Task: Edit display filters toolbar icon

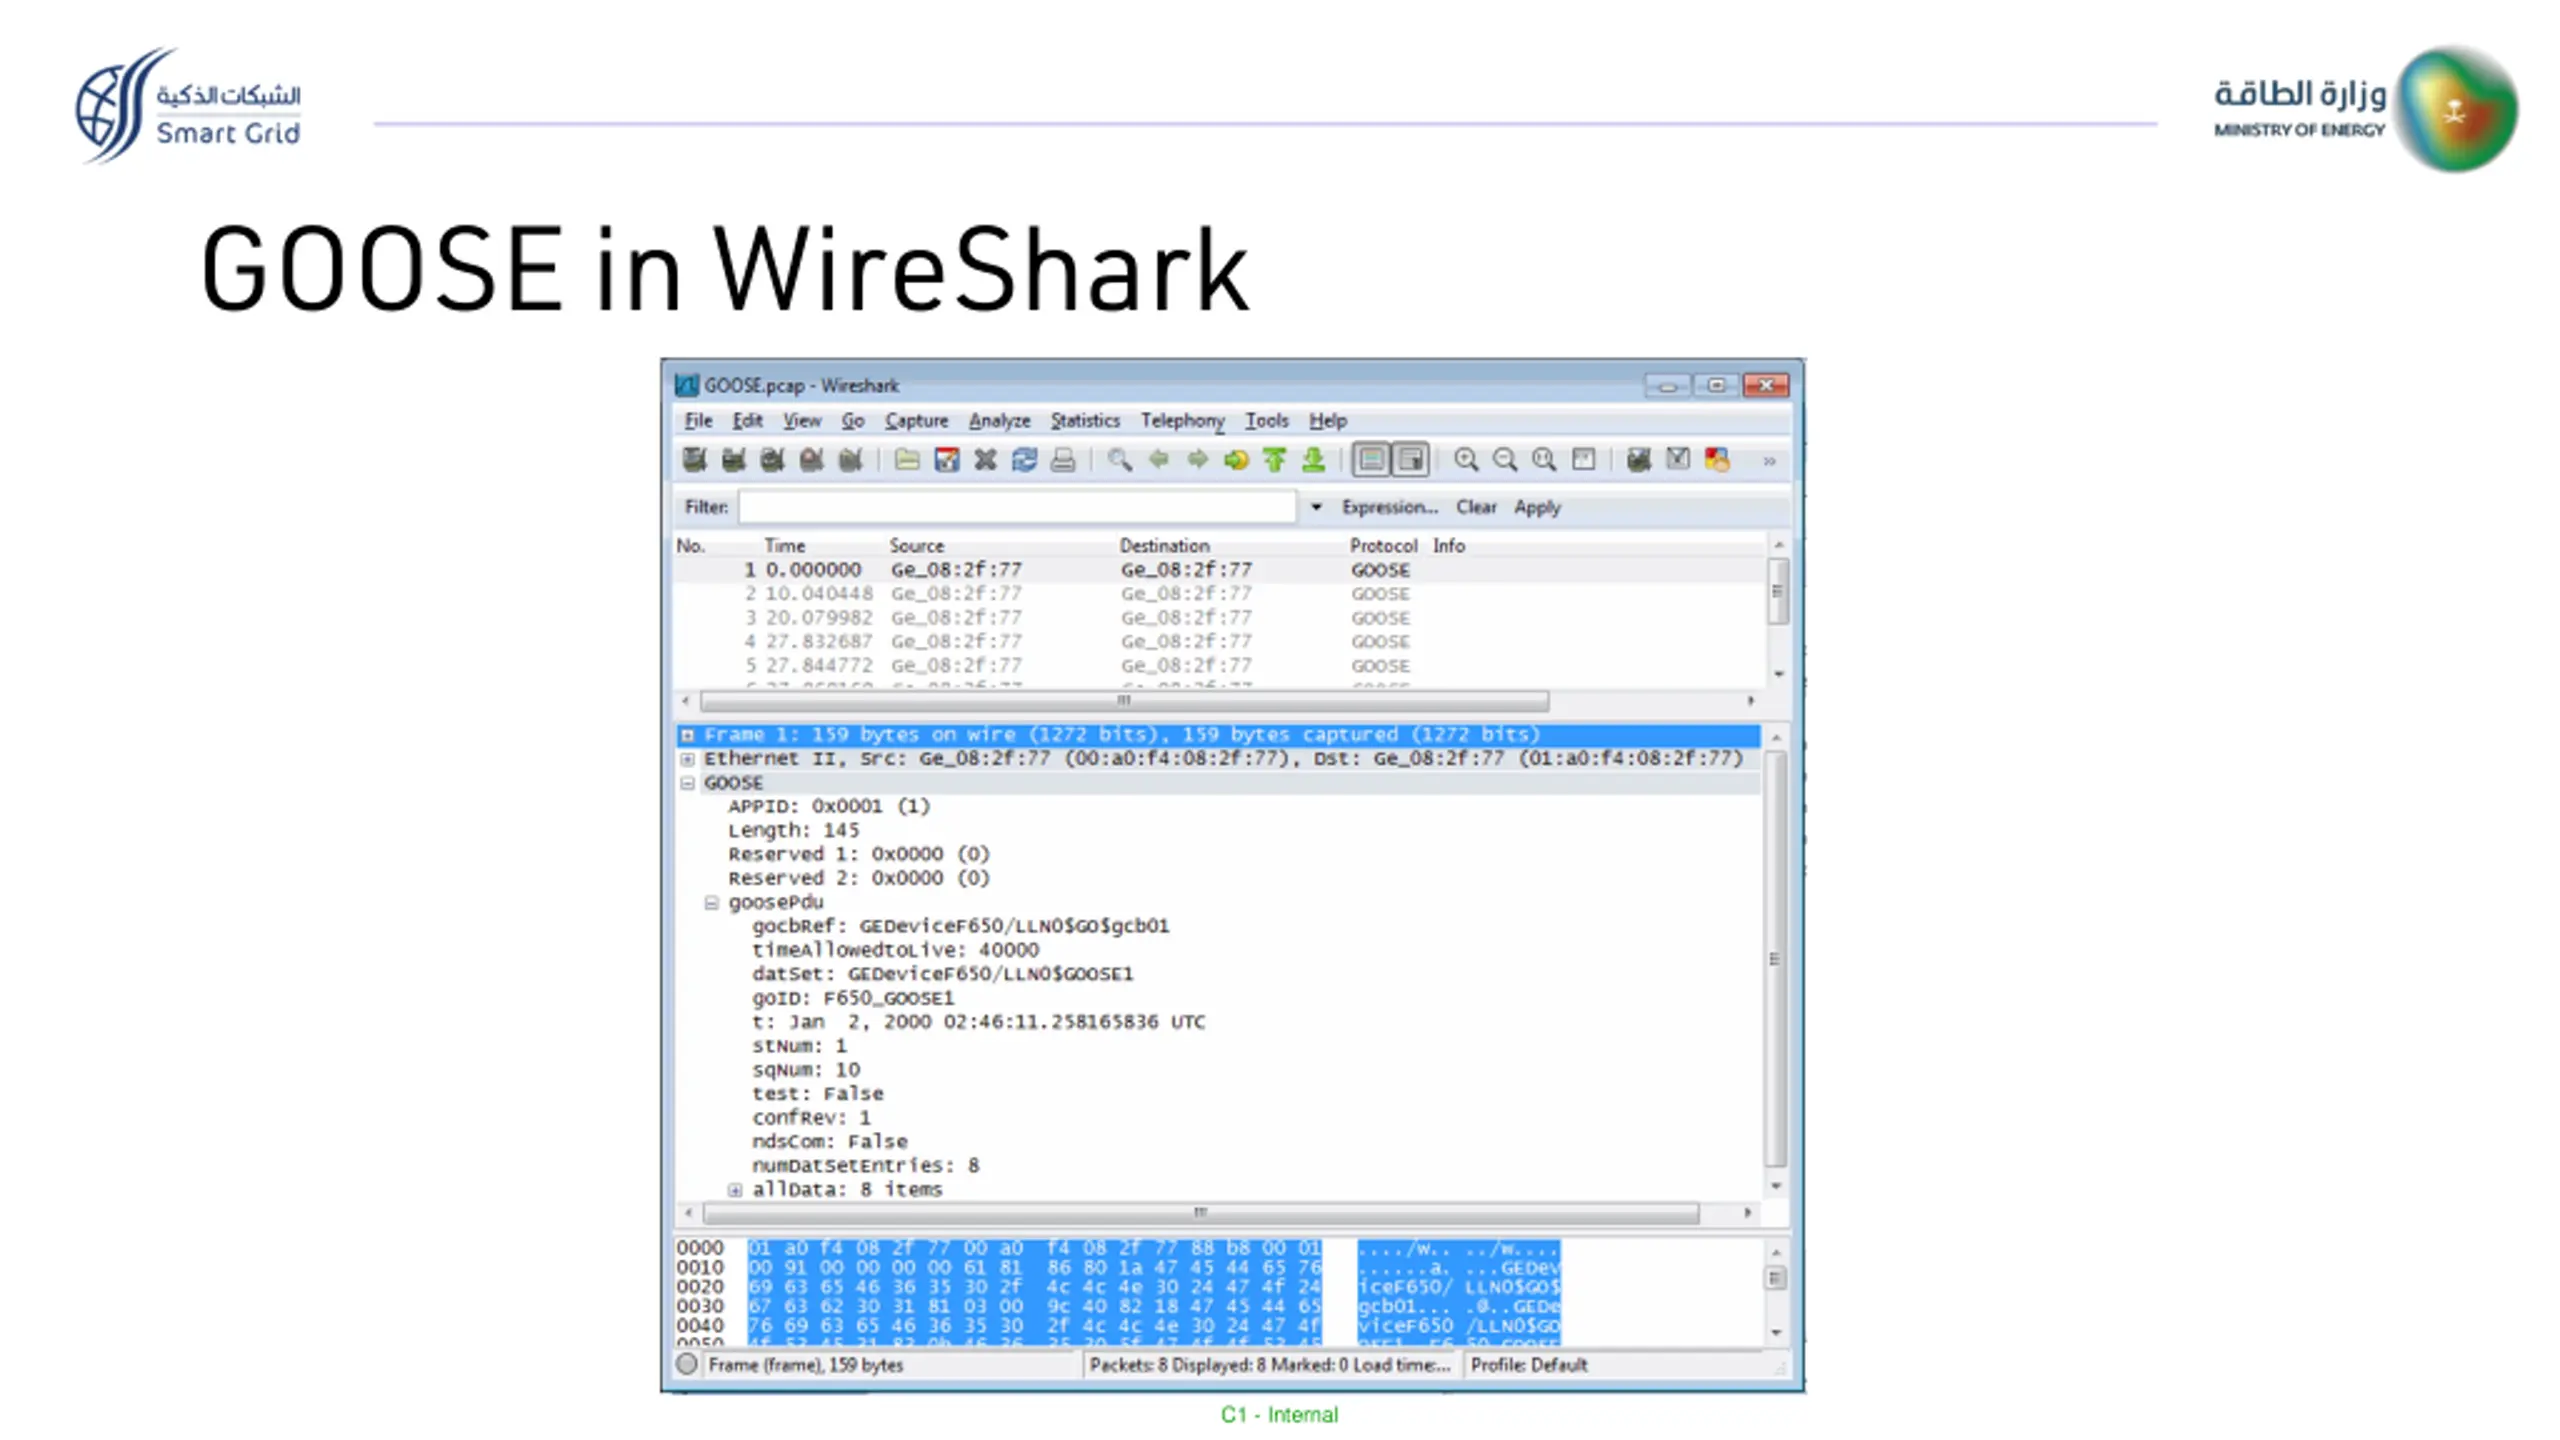Action: click(x=1678, y=460)
